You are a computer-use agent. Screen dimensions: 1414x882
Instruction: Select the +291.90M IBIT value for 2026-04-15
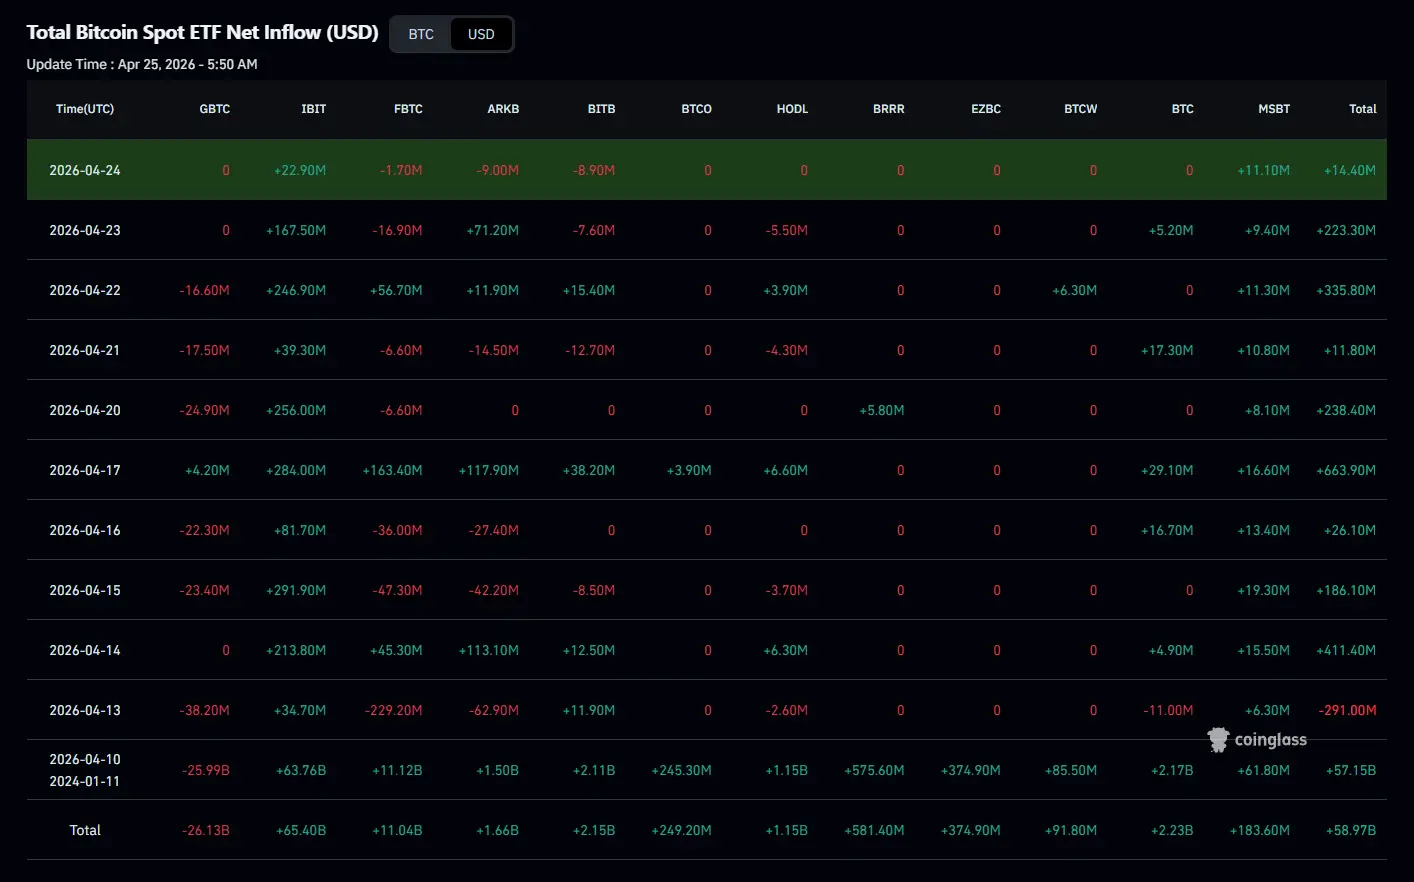point(296,590)
